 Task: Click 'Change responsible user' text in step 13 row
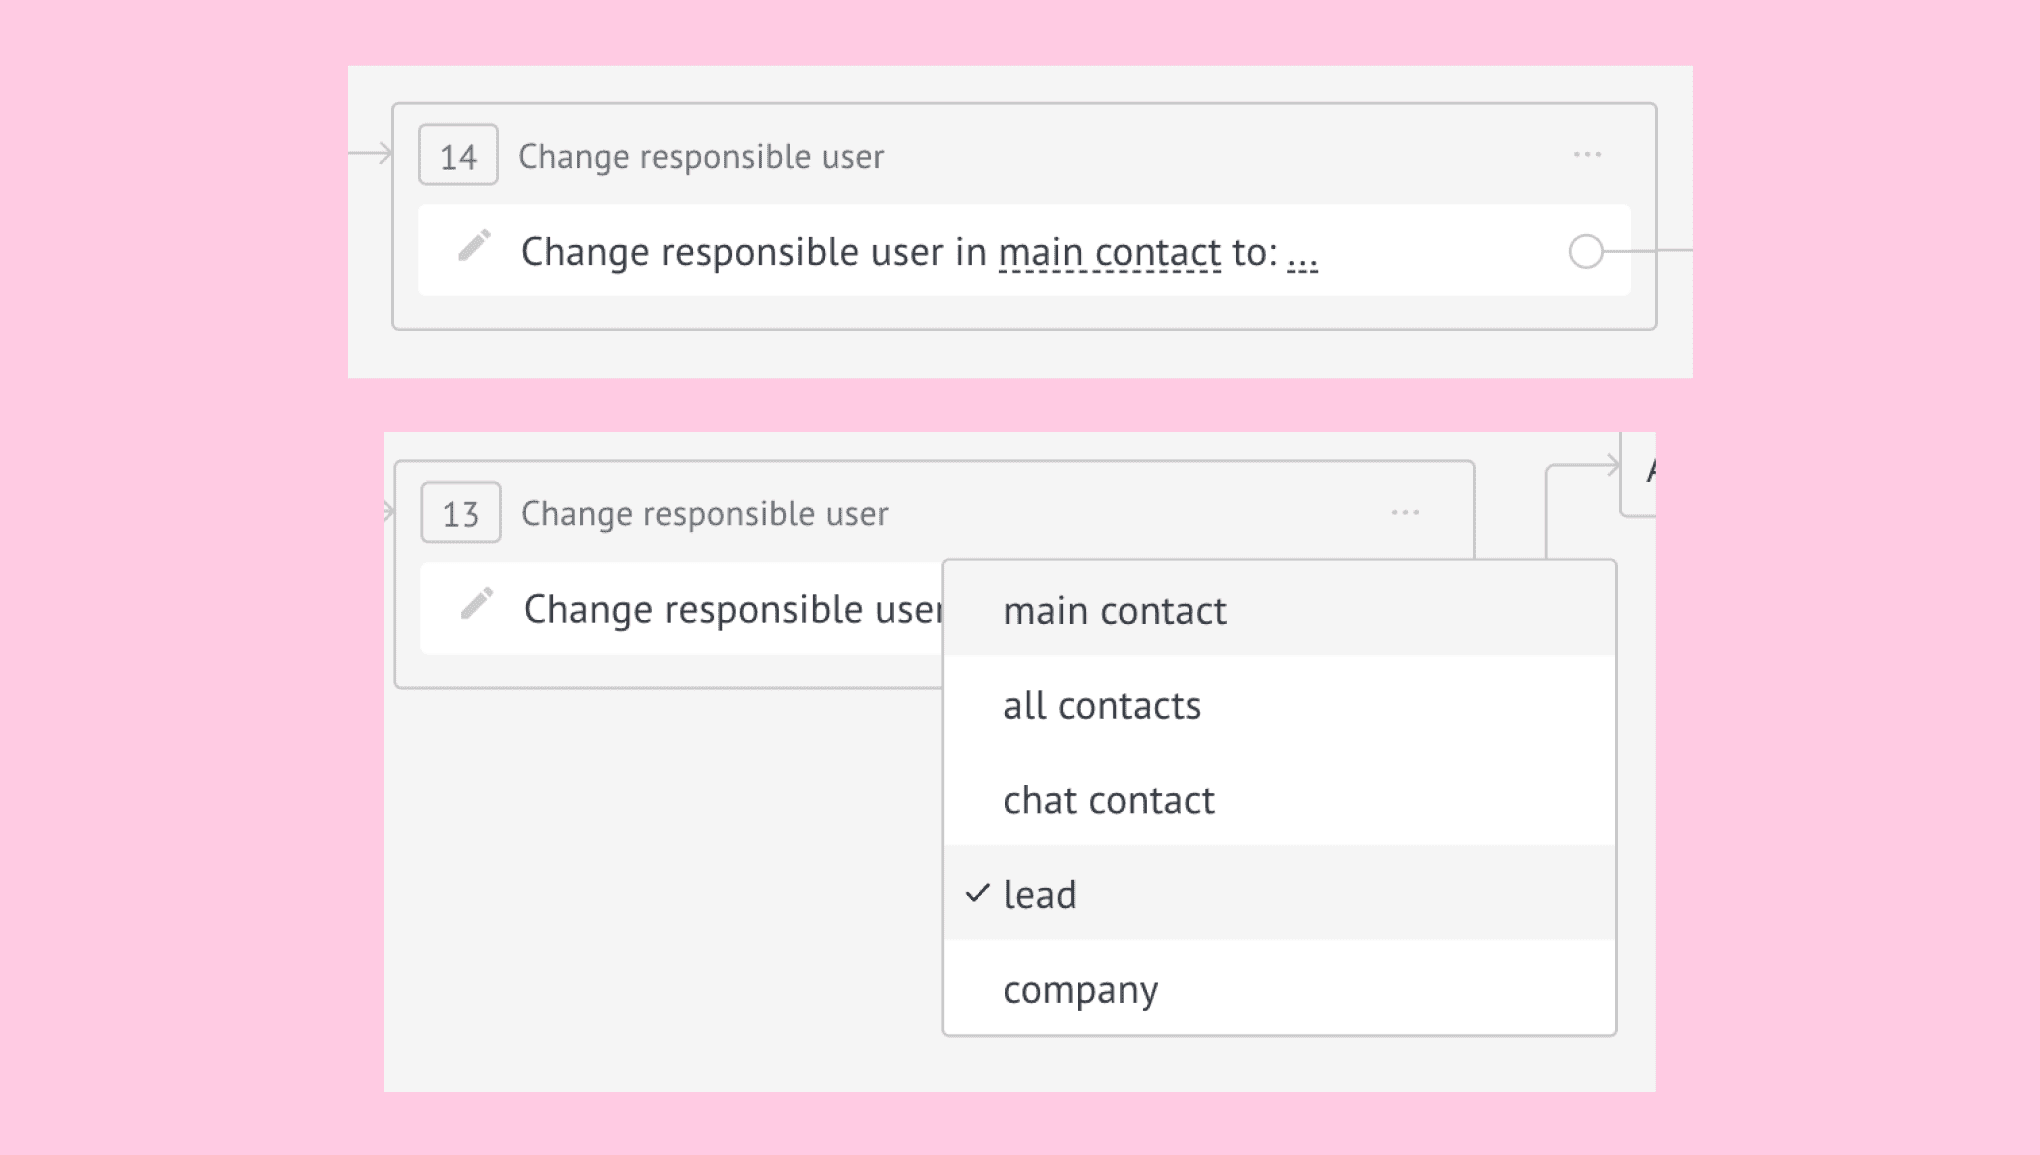(x=733, y=609)
